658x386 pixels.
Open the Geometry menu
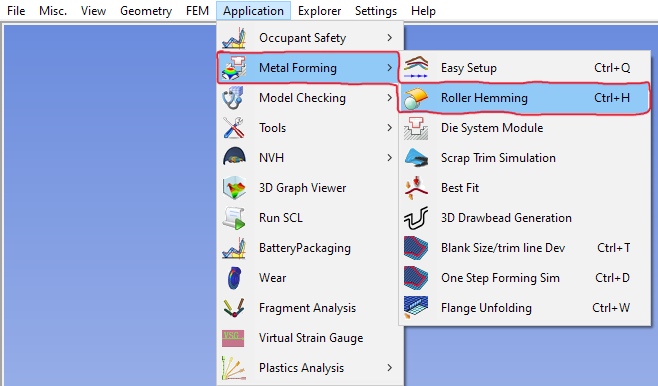[x=146, y=11]
